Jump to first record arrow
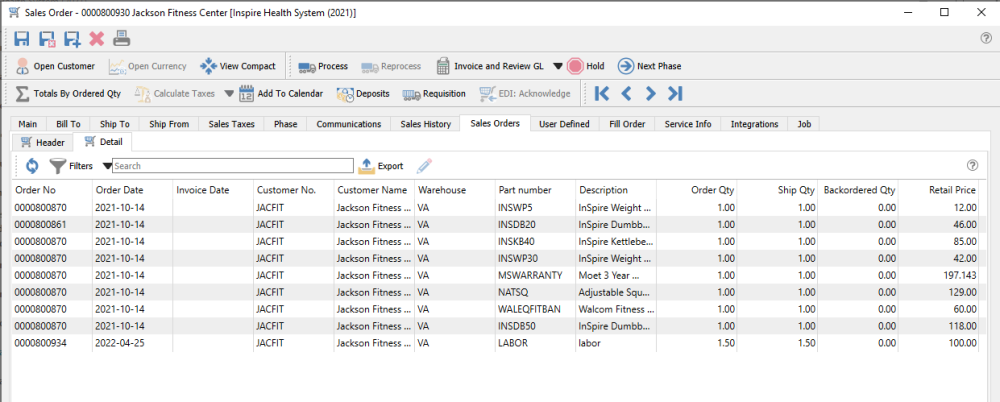Image resolution: width=1000 pixels, height=402 pixels. click(x=601, y=94)
